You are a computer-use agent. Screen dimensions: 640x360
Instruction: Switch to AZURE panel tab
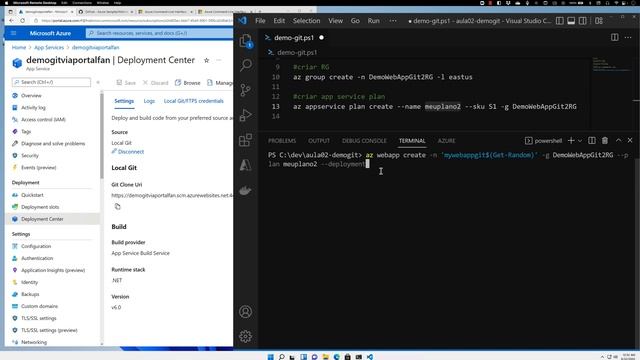(447, 140)
